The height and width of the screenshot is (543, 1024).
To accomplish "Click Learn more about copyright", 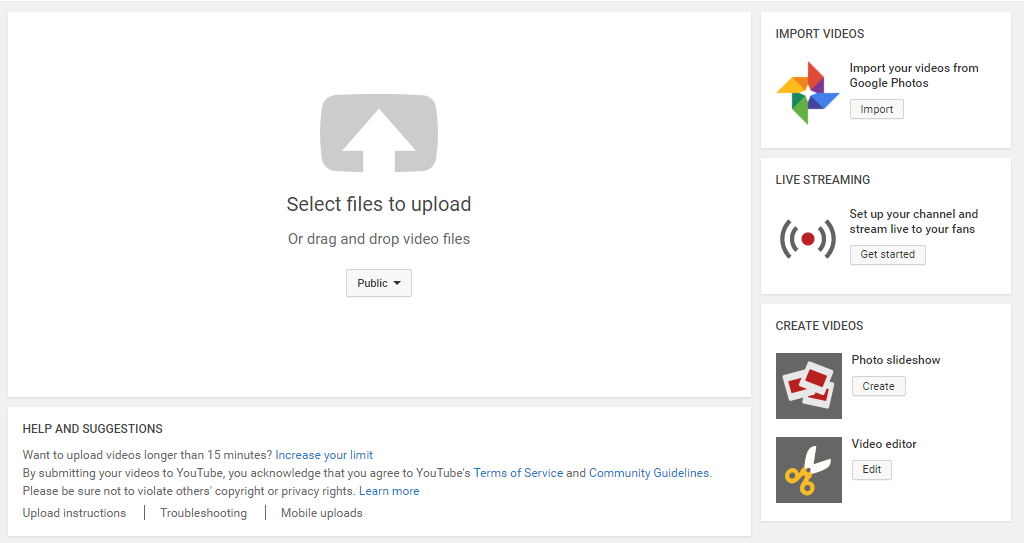I will point(389,491).
